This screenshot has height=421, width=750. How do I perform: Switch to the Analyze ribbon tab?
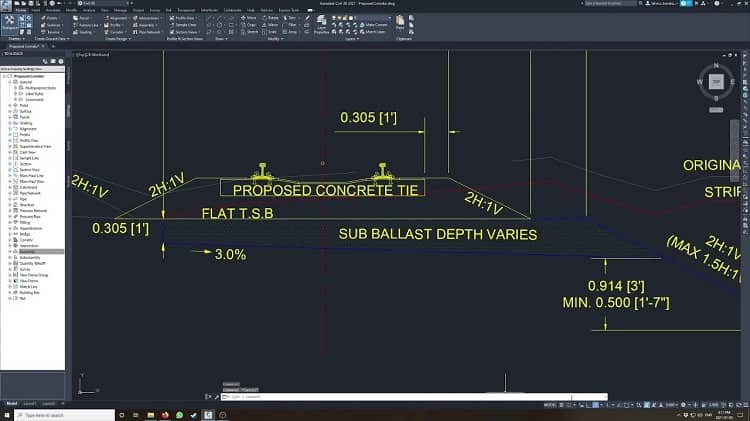pos(89,10)
